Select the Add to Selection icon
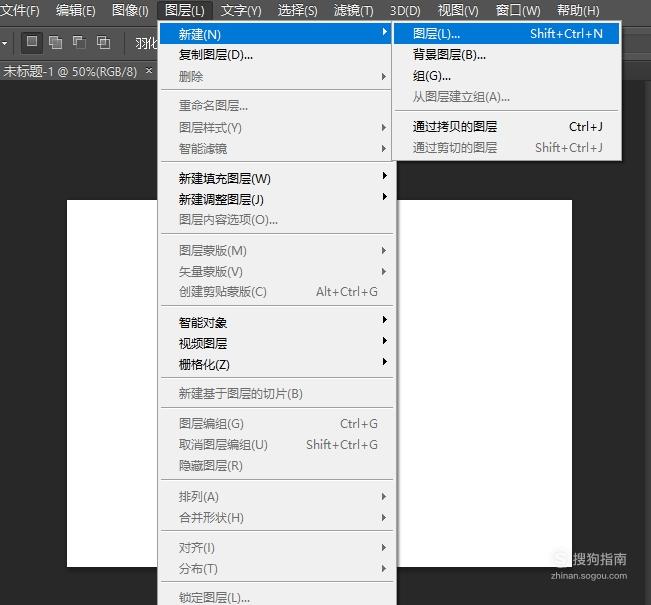The height and width of the screenshot is (605, 651). click(55, 42)
